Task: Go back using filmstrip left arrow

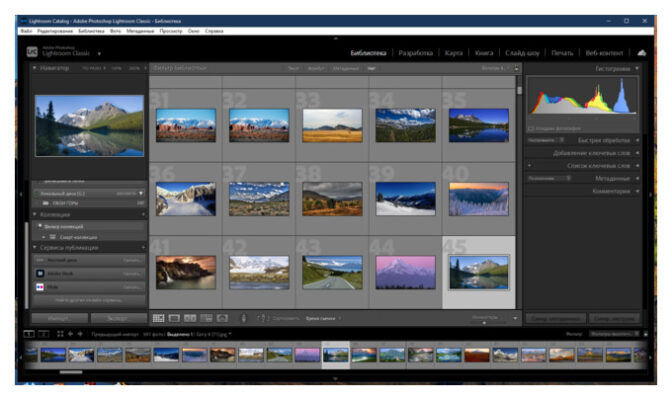Action: tap(70, 334)
